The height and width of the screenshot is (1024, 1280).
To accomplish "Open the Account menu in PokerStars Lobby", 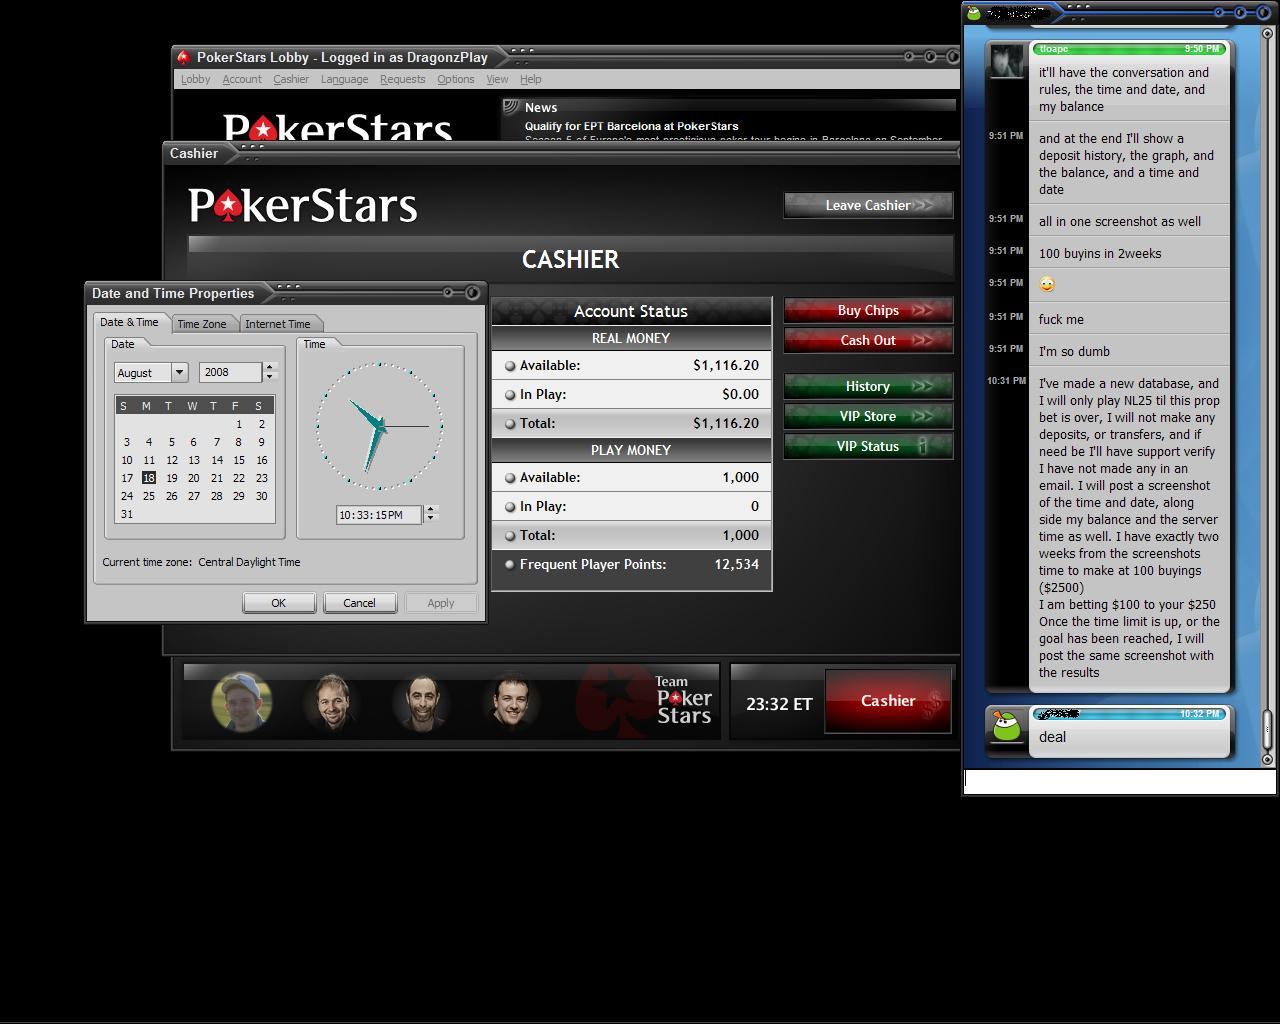I will 241,79.
